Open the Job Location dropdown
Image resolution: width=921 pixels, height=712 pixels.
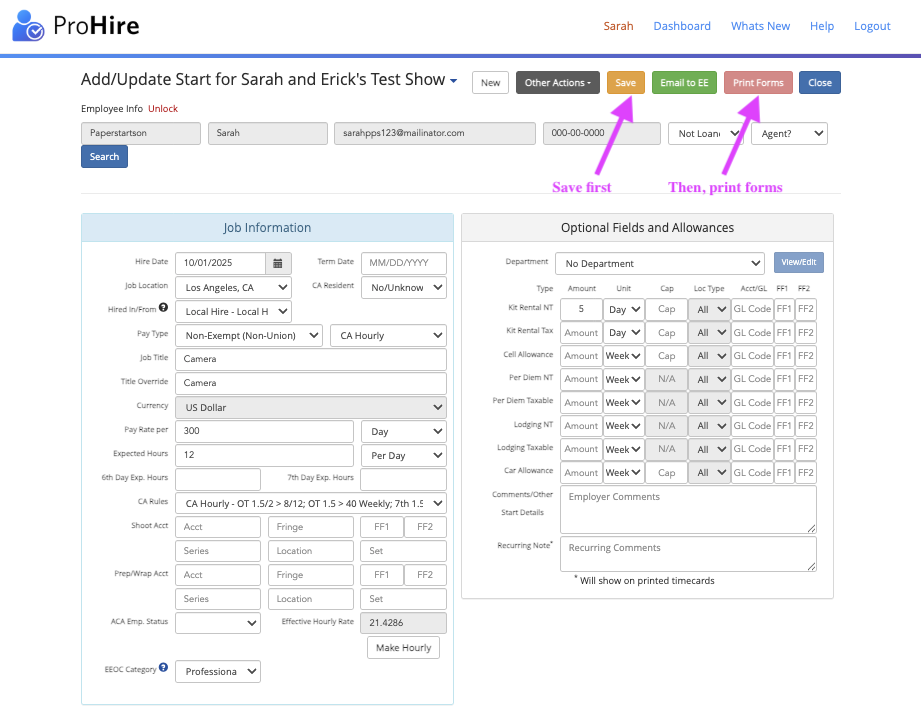click(x=233, y=287)
